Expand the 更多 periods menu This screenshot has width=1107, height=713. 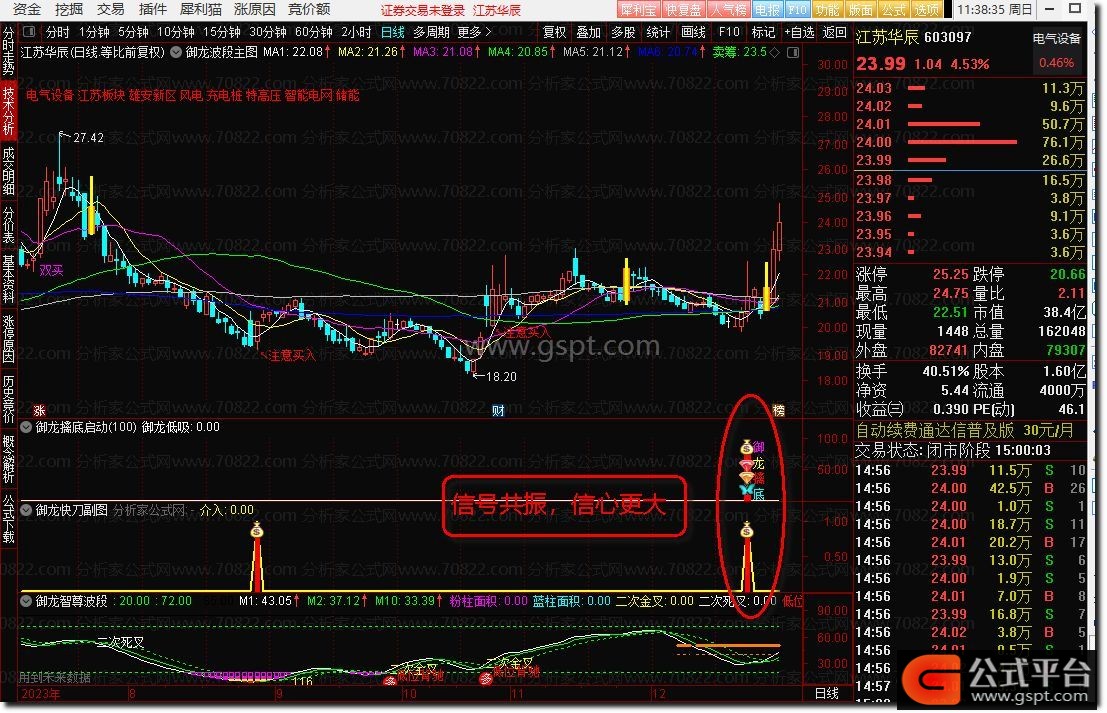474,32
